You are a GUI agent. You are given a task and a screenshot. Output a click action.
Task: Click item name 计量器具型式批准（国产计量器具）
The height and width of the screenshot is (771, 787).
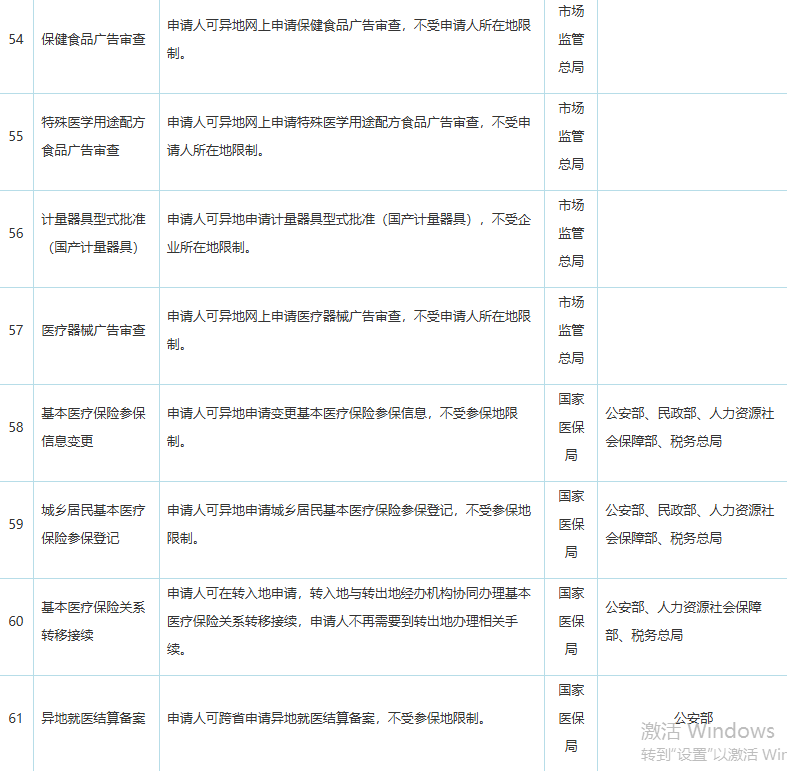coord(93,233)
